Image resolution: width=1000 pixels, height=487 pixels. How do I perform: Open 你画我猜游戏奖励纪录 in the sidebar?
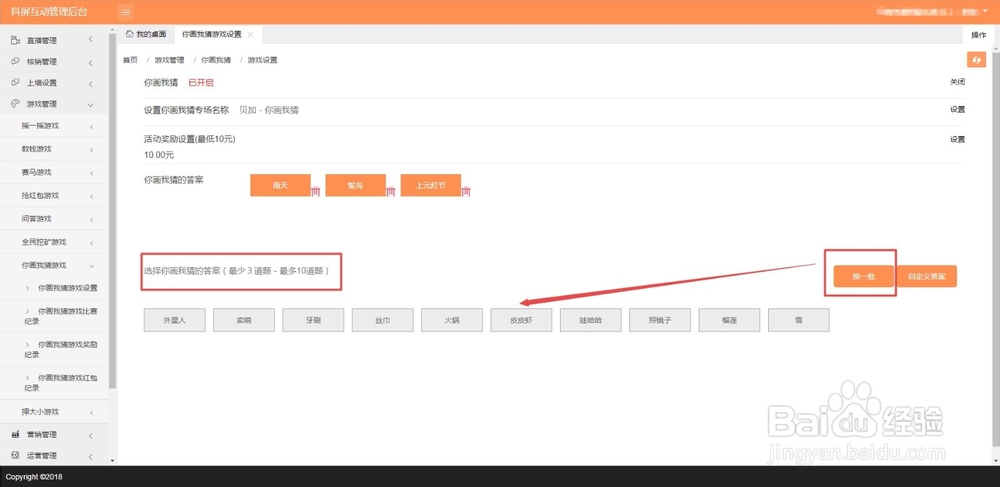pos(61,349)
